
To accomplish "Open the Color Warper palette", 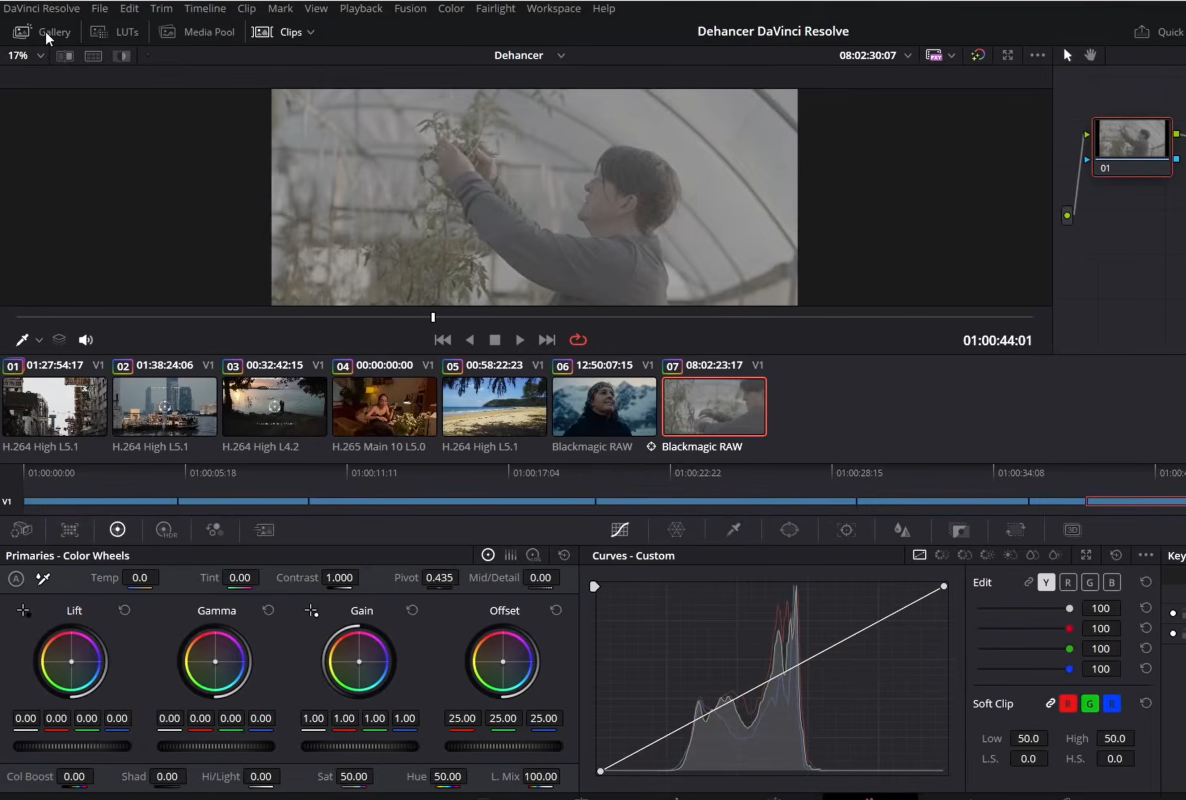I will (x=676, y=530).
